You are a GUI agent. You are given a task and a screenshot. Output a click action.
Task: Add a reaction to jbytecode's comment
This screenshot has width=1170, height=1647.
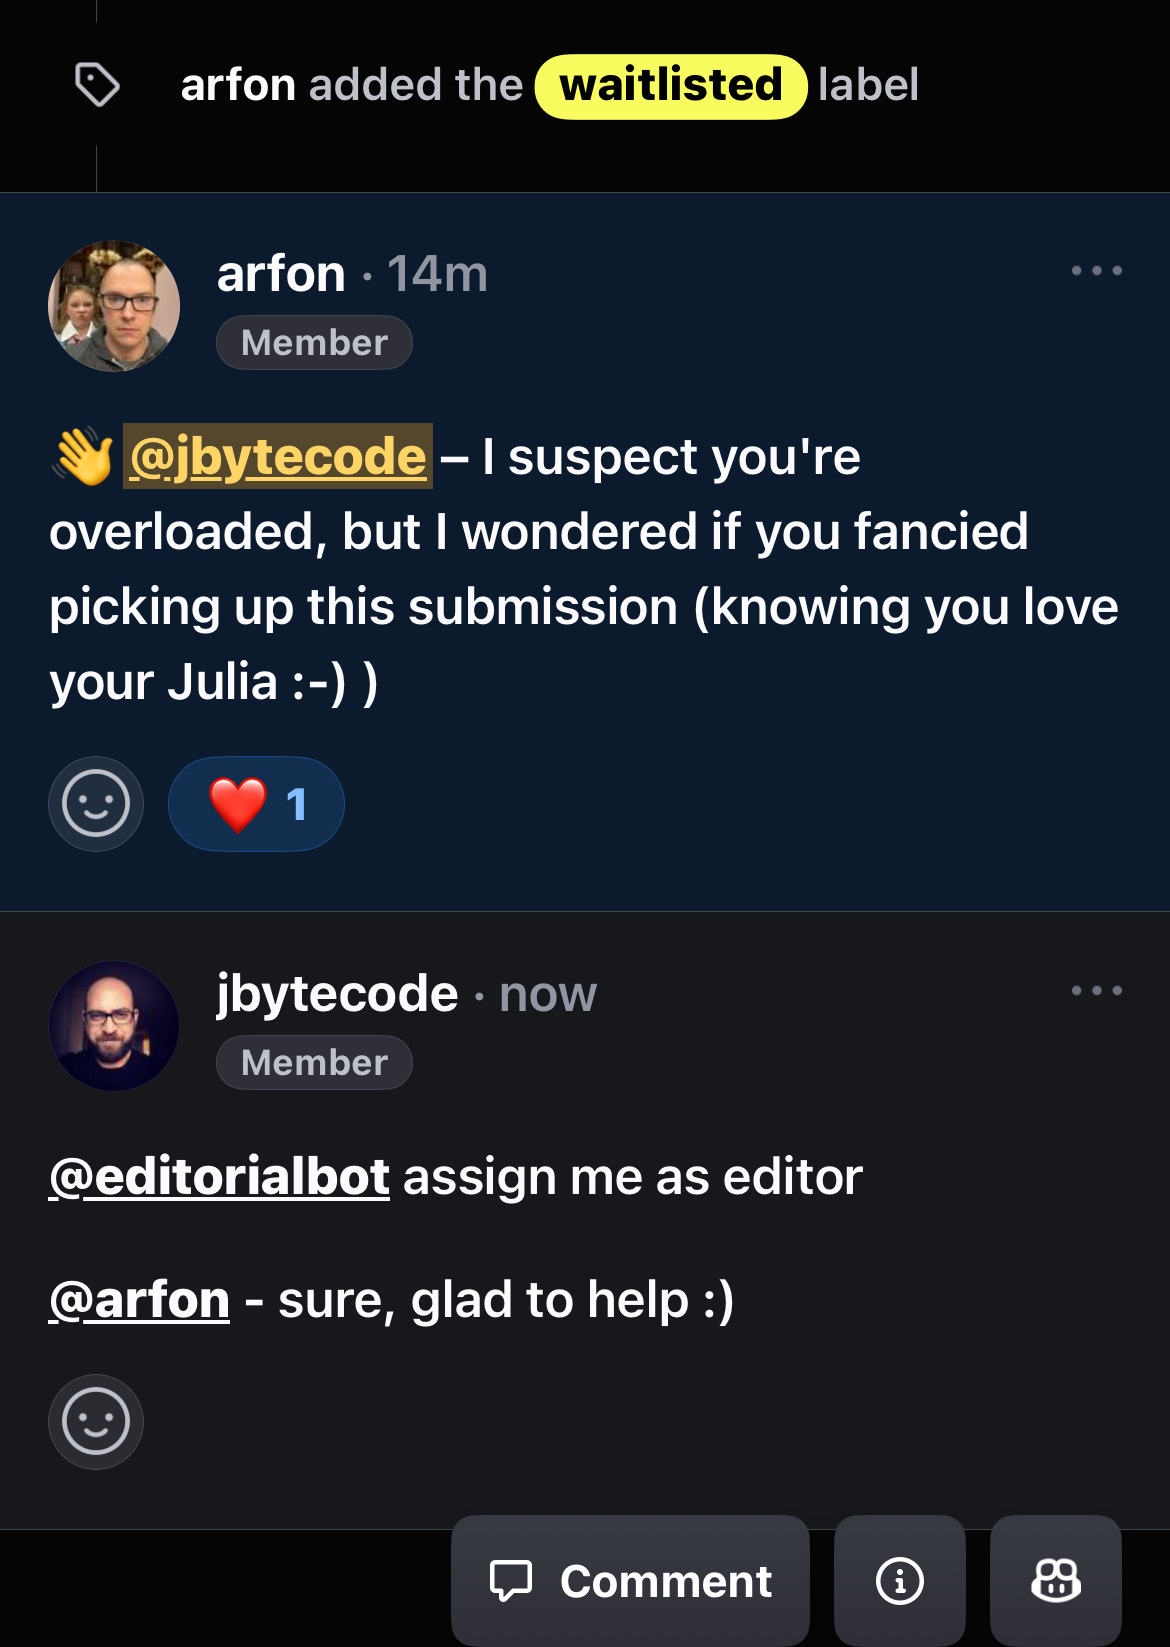pos(96,1422)
